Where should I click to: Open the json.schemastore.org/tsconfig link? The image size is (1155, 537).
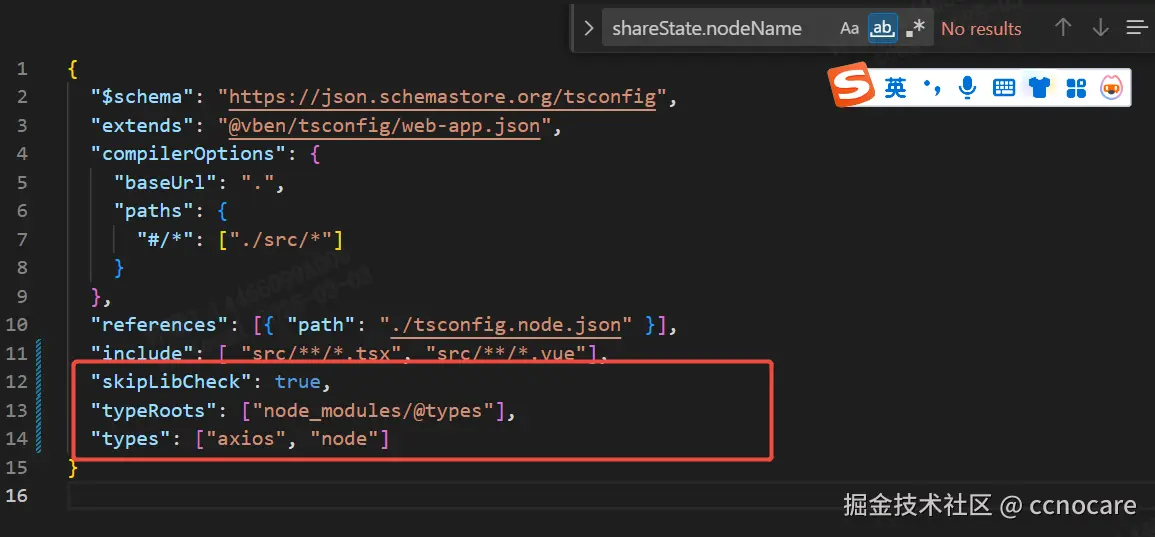click(442, 97)
